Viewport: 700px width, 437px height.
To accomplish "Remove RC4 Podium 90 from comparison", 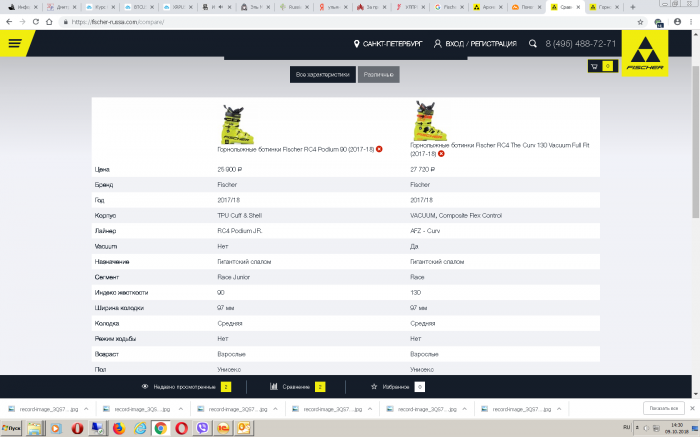I will coord(379,149).
